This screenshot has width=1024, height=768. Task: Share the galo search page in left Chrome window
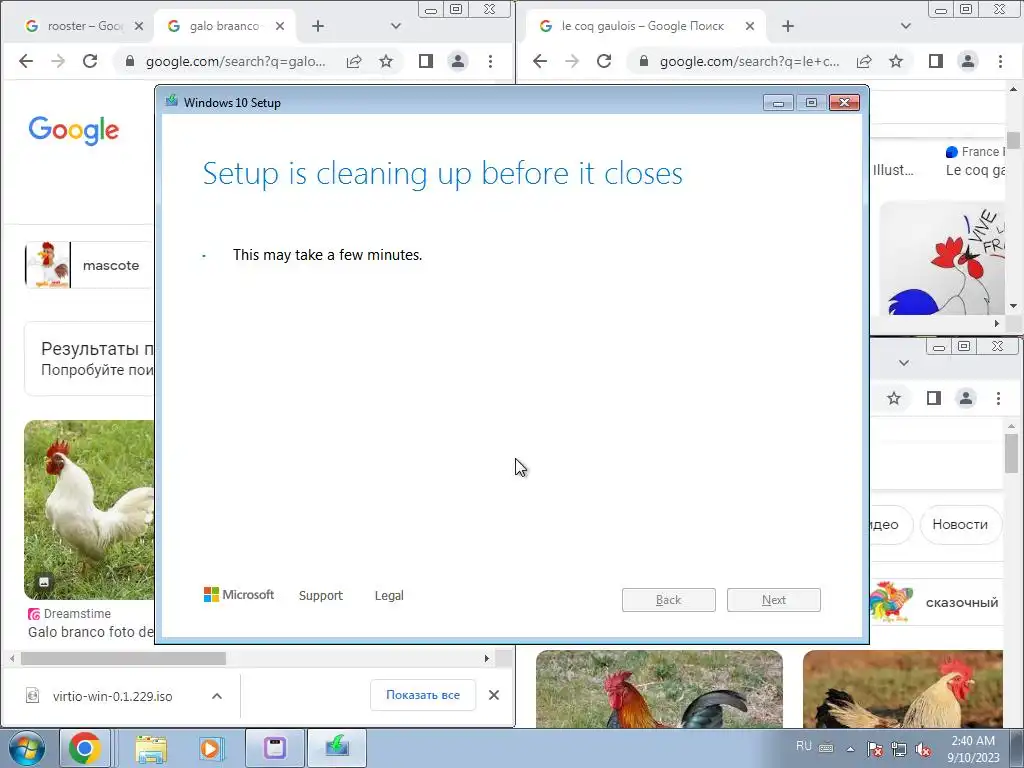tap(354, 61)
